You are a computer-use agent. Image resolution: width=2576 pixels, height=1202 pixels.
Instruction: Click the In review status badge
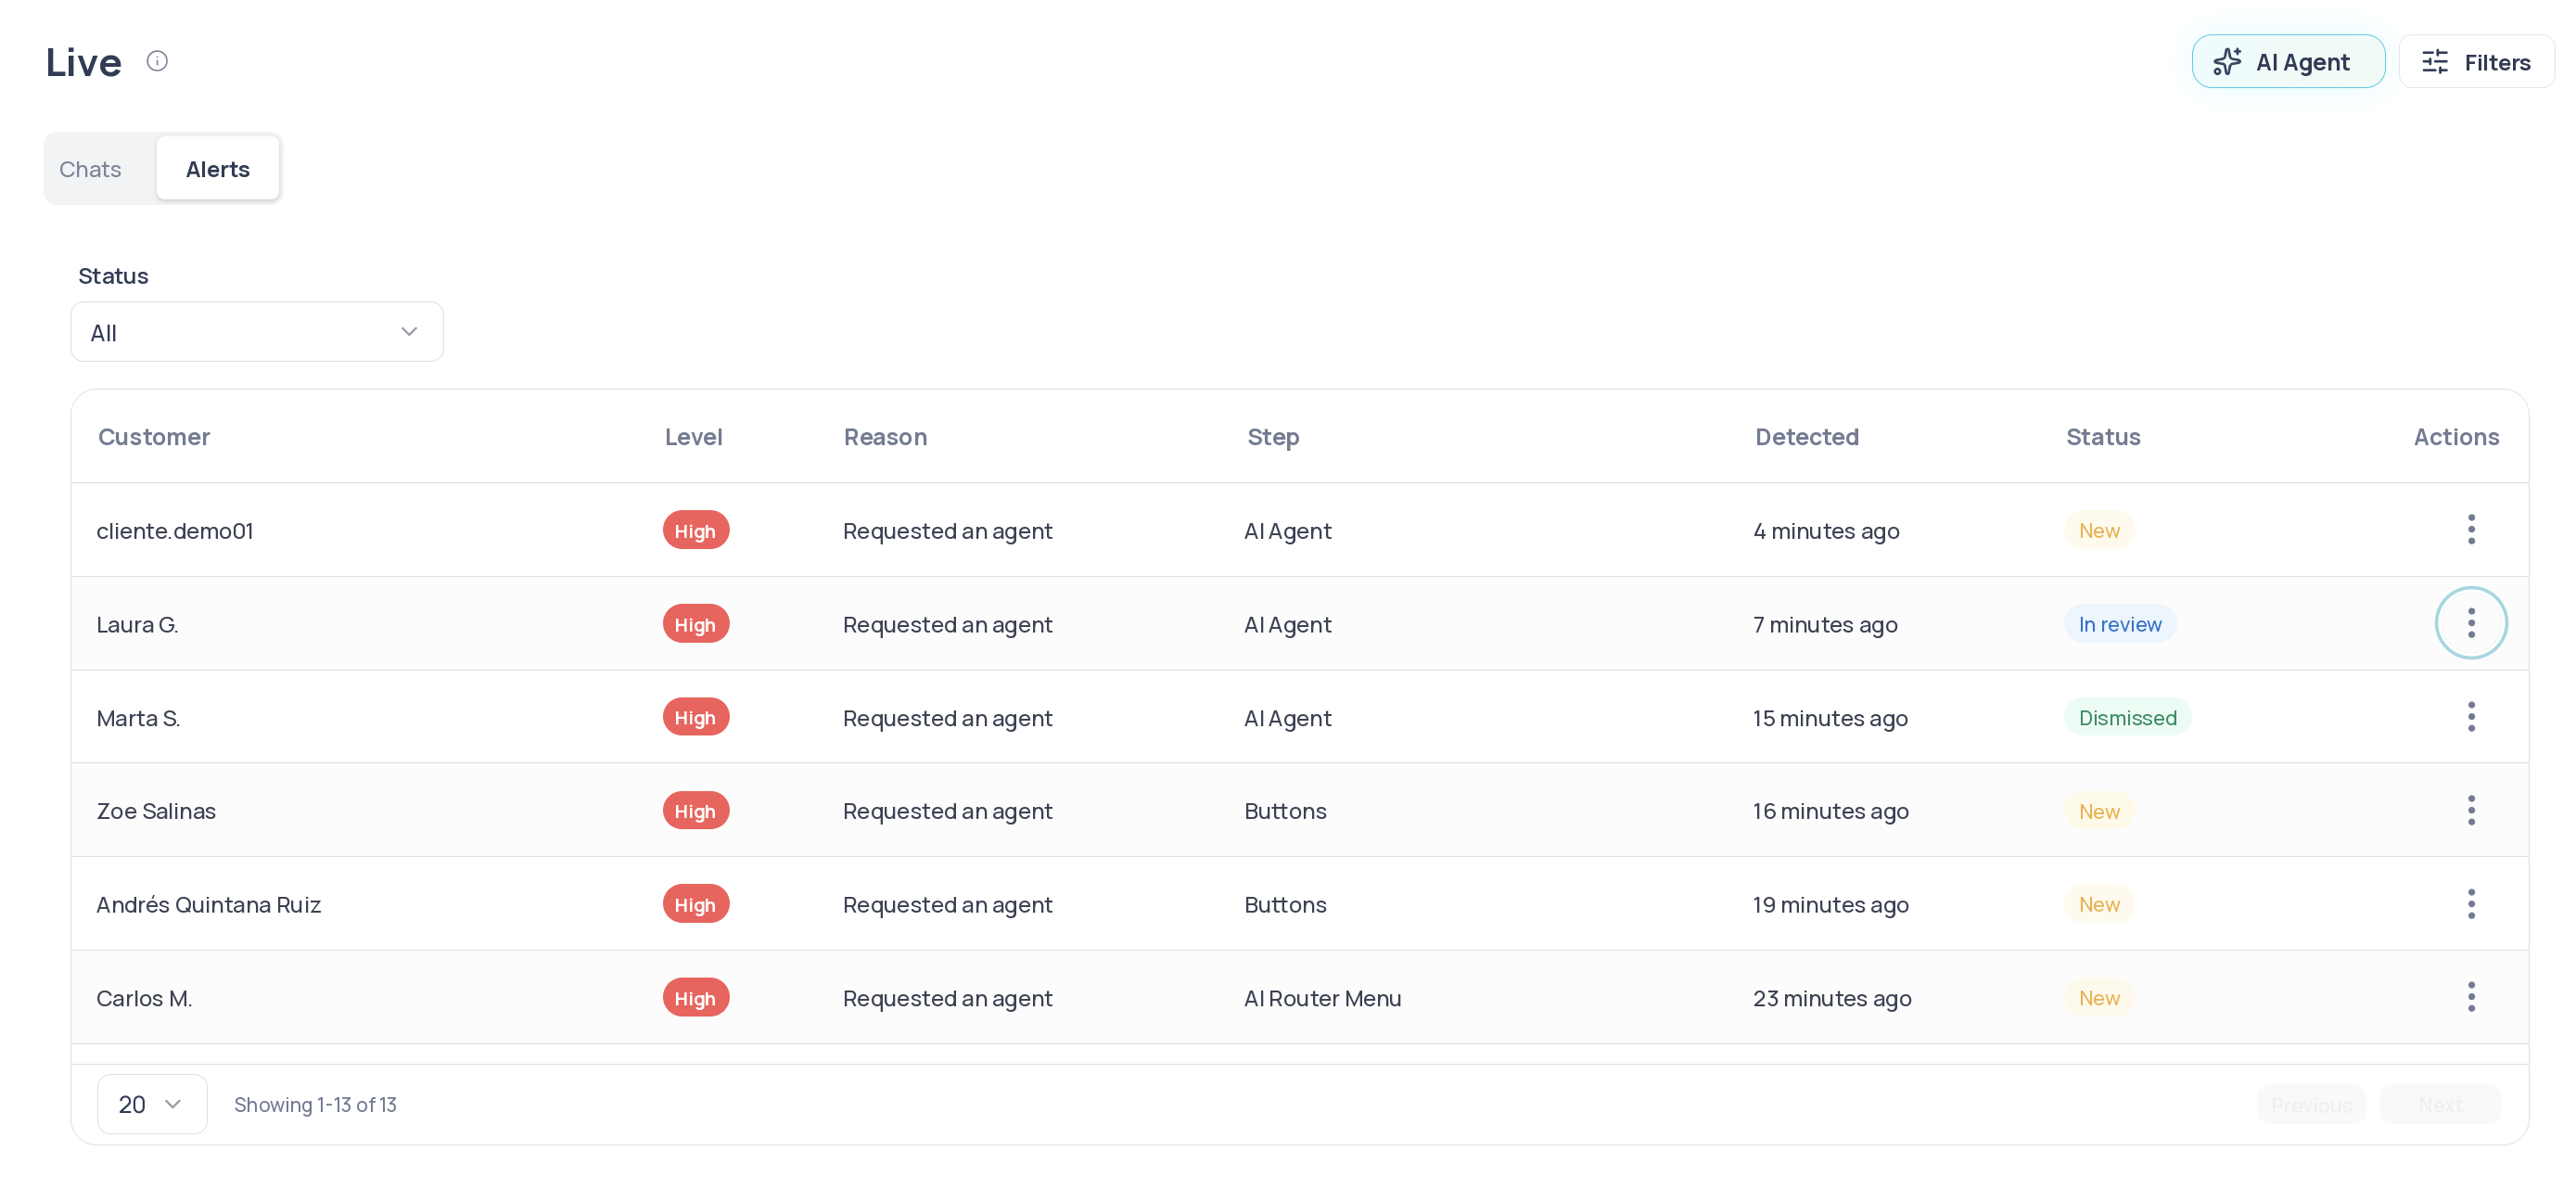tap(2120, 624)
